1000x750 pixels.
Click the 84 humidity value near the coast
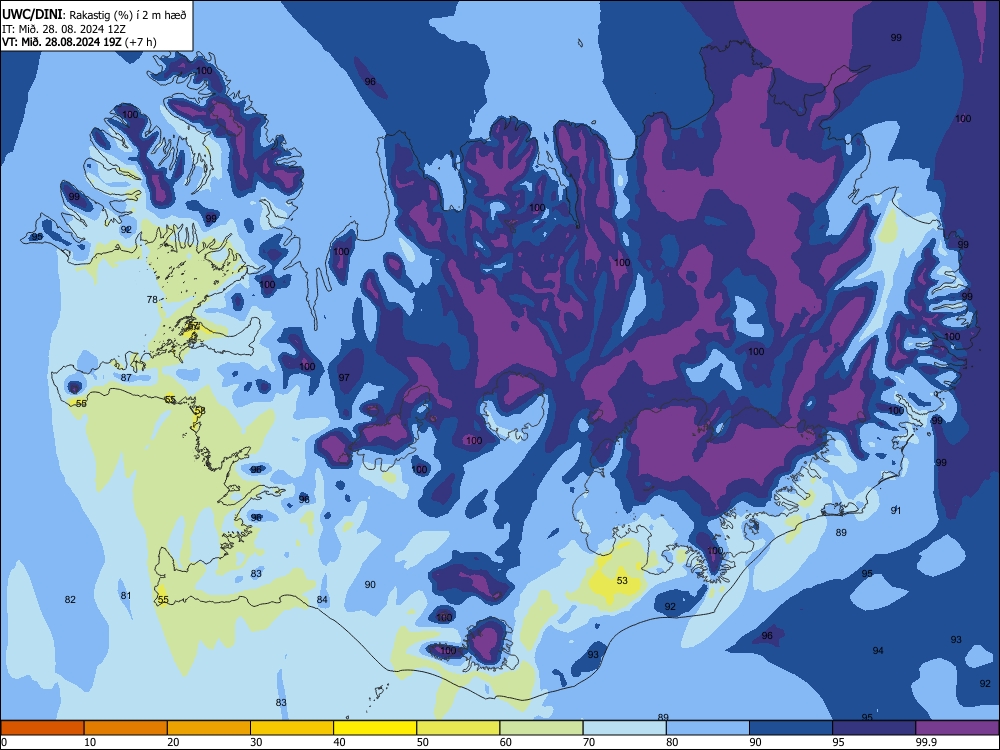[x=322, y=599]
